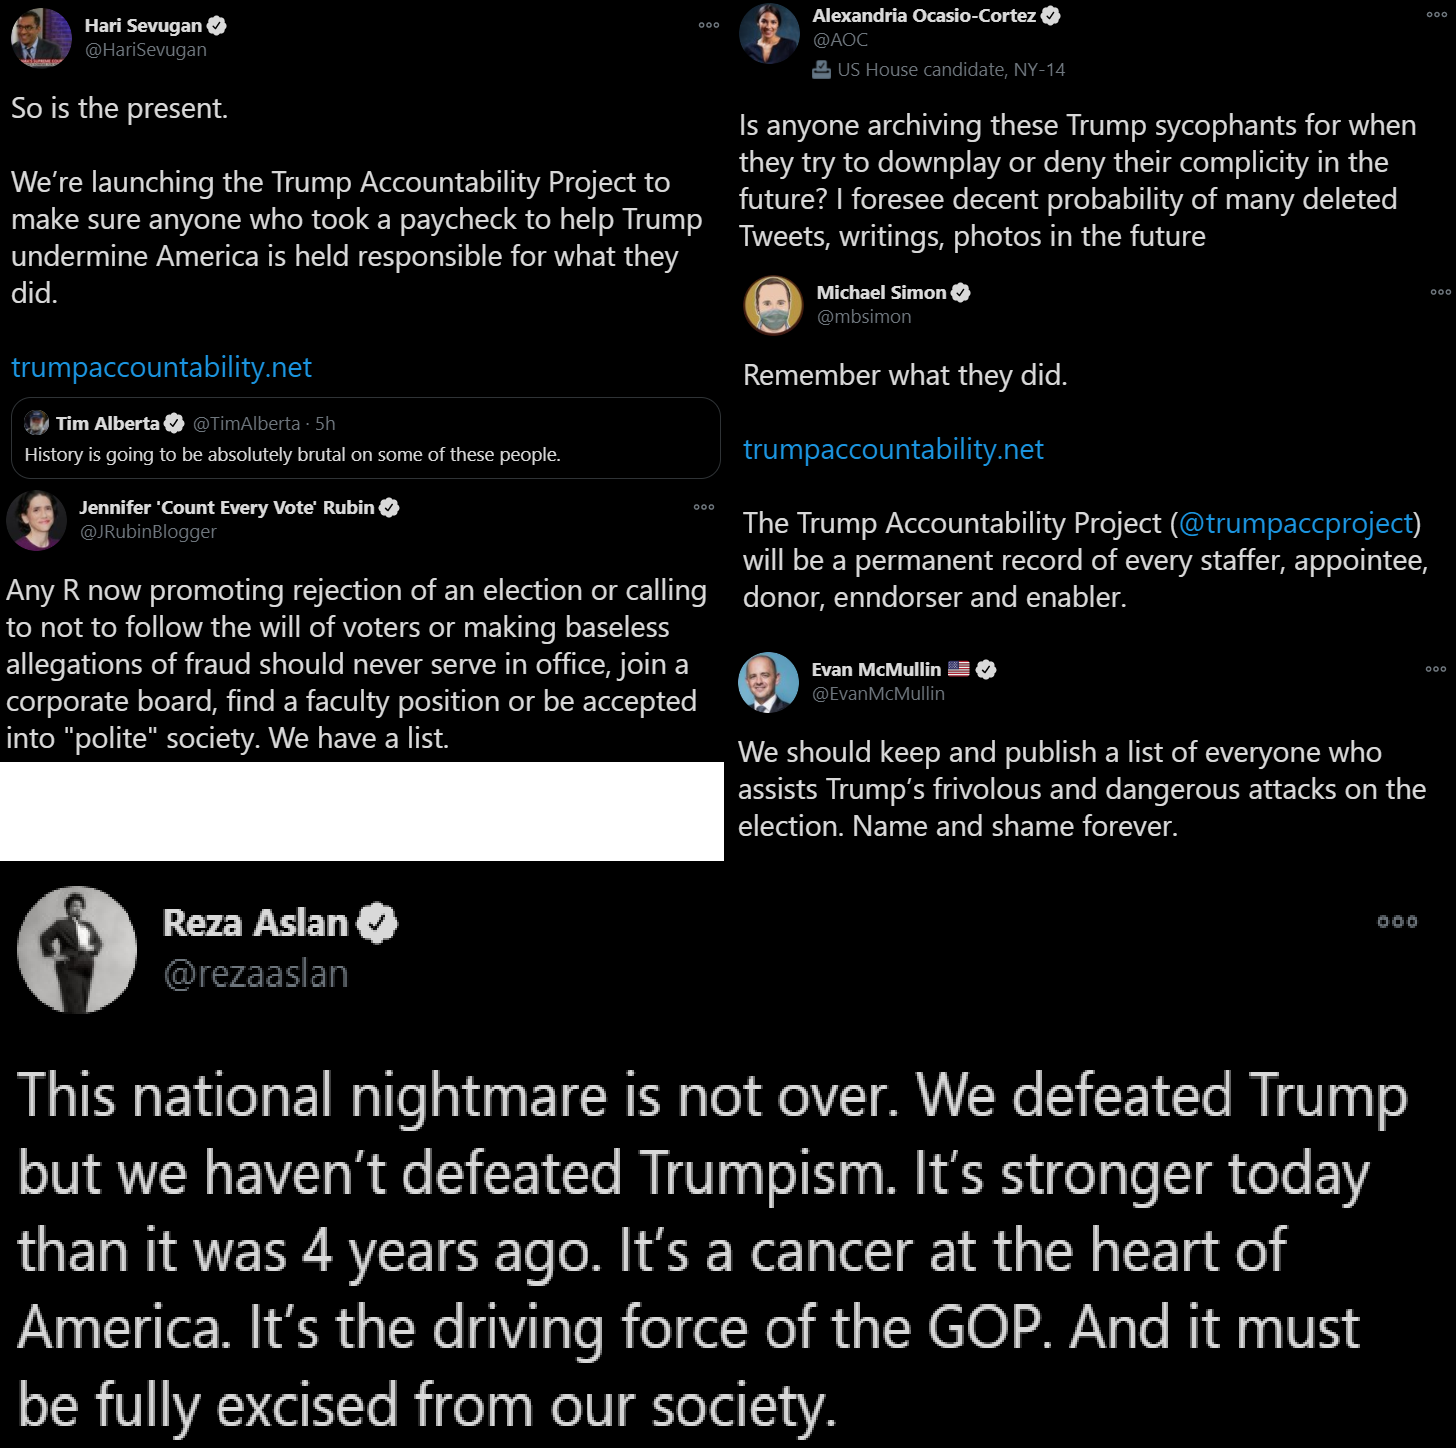Click the three-dot menu on Jennifer Rubin's tweet
This screenshot has width=1456, height=1448.
(x=704, y=507)
